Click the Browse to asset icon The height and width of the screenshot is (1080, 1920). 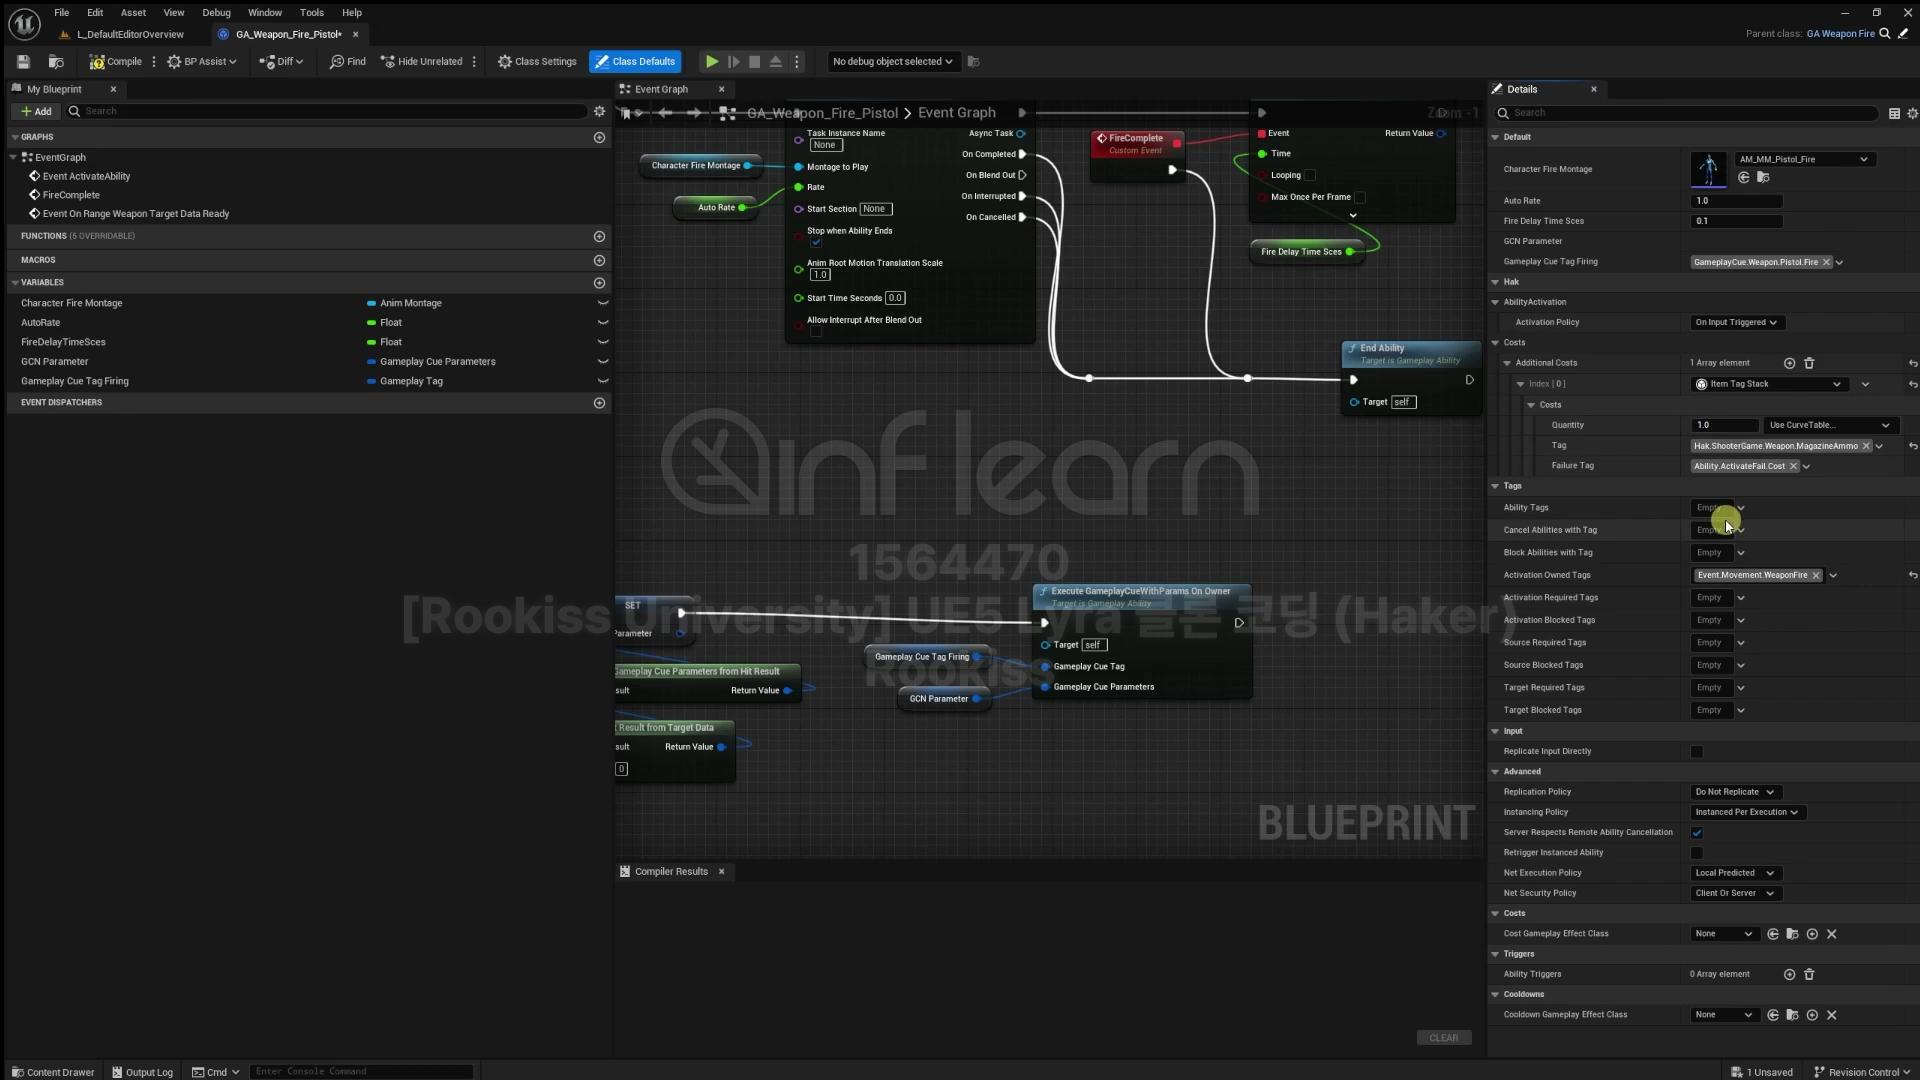[56, 62]
